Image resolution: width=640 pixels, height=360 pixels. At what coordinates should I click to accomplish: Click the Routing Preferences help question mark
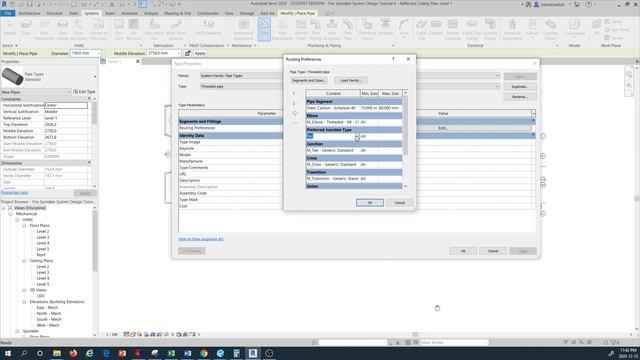393,59
